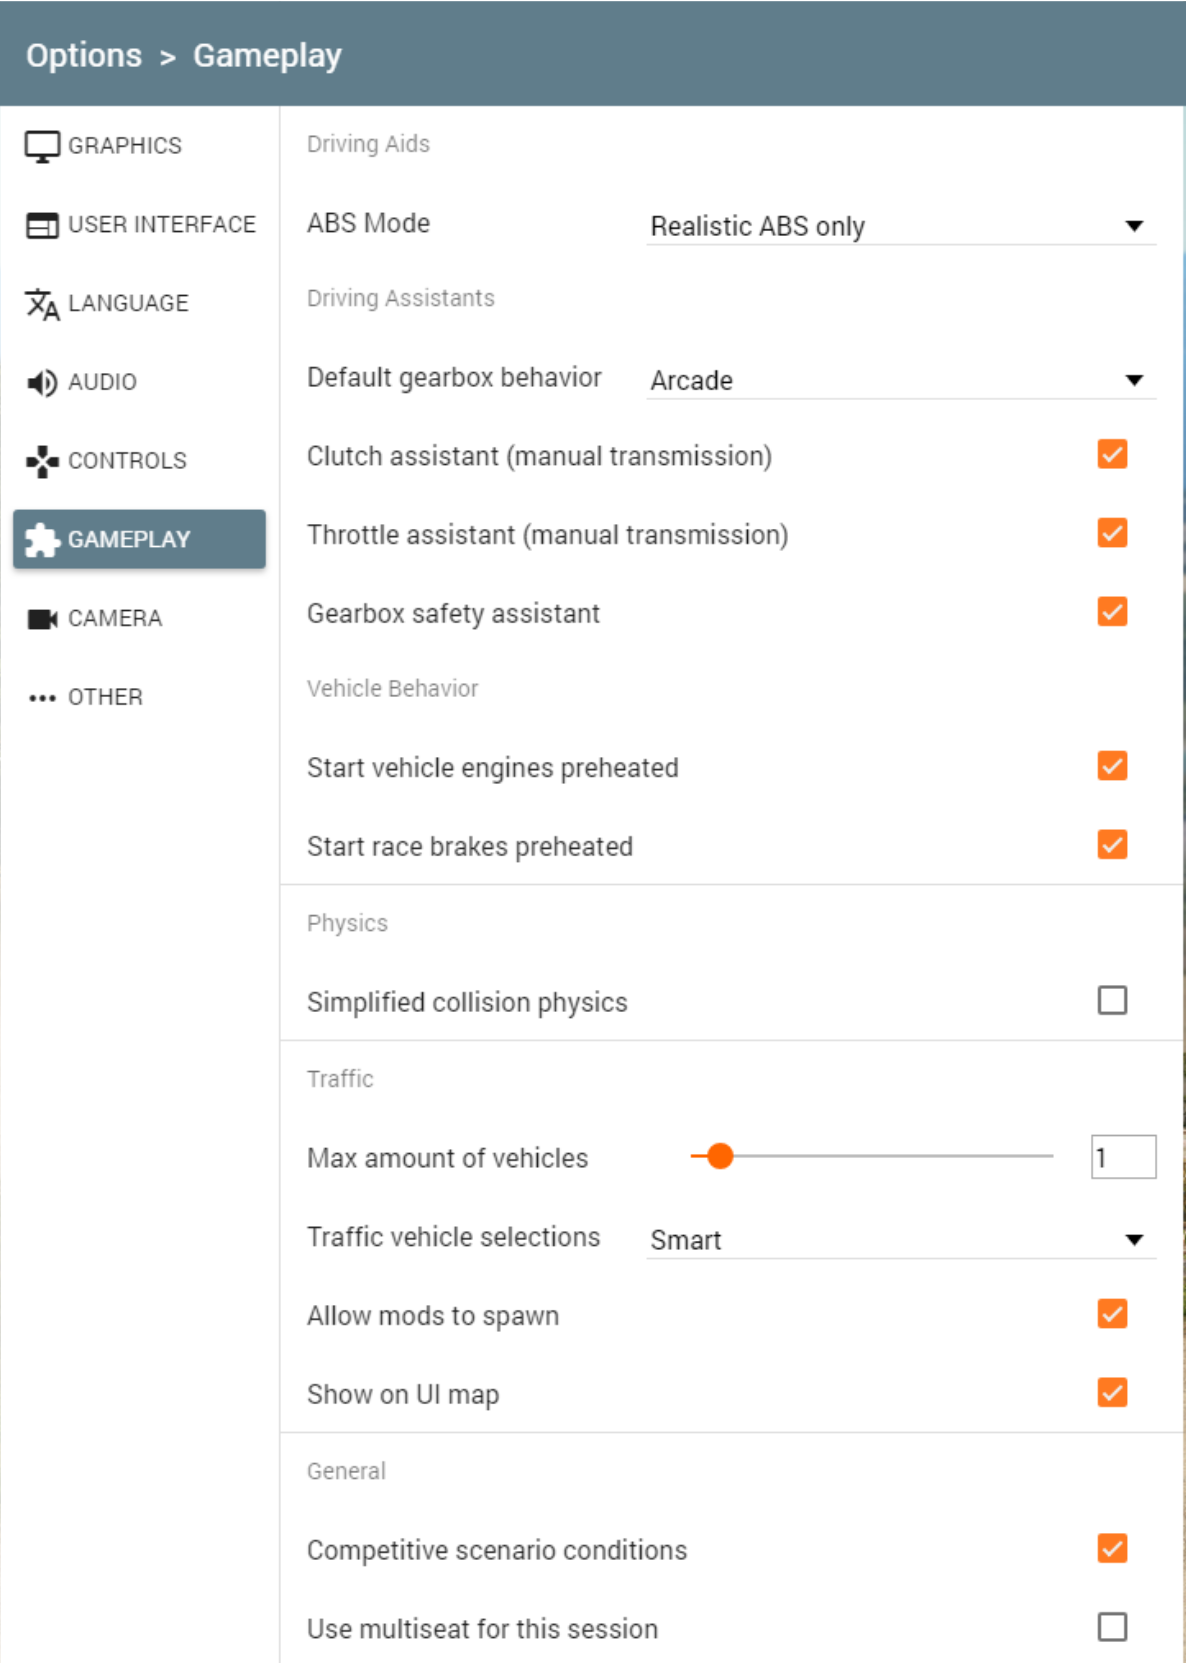The height and width of the screenshot is (1663, 1186).
Task: Click the Audio speaker icon
Action: (42, 382)
